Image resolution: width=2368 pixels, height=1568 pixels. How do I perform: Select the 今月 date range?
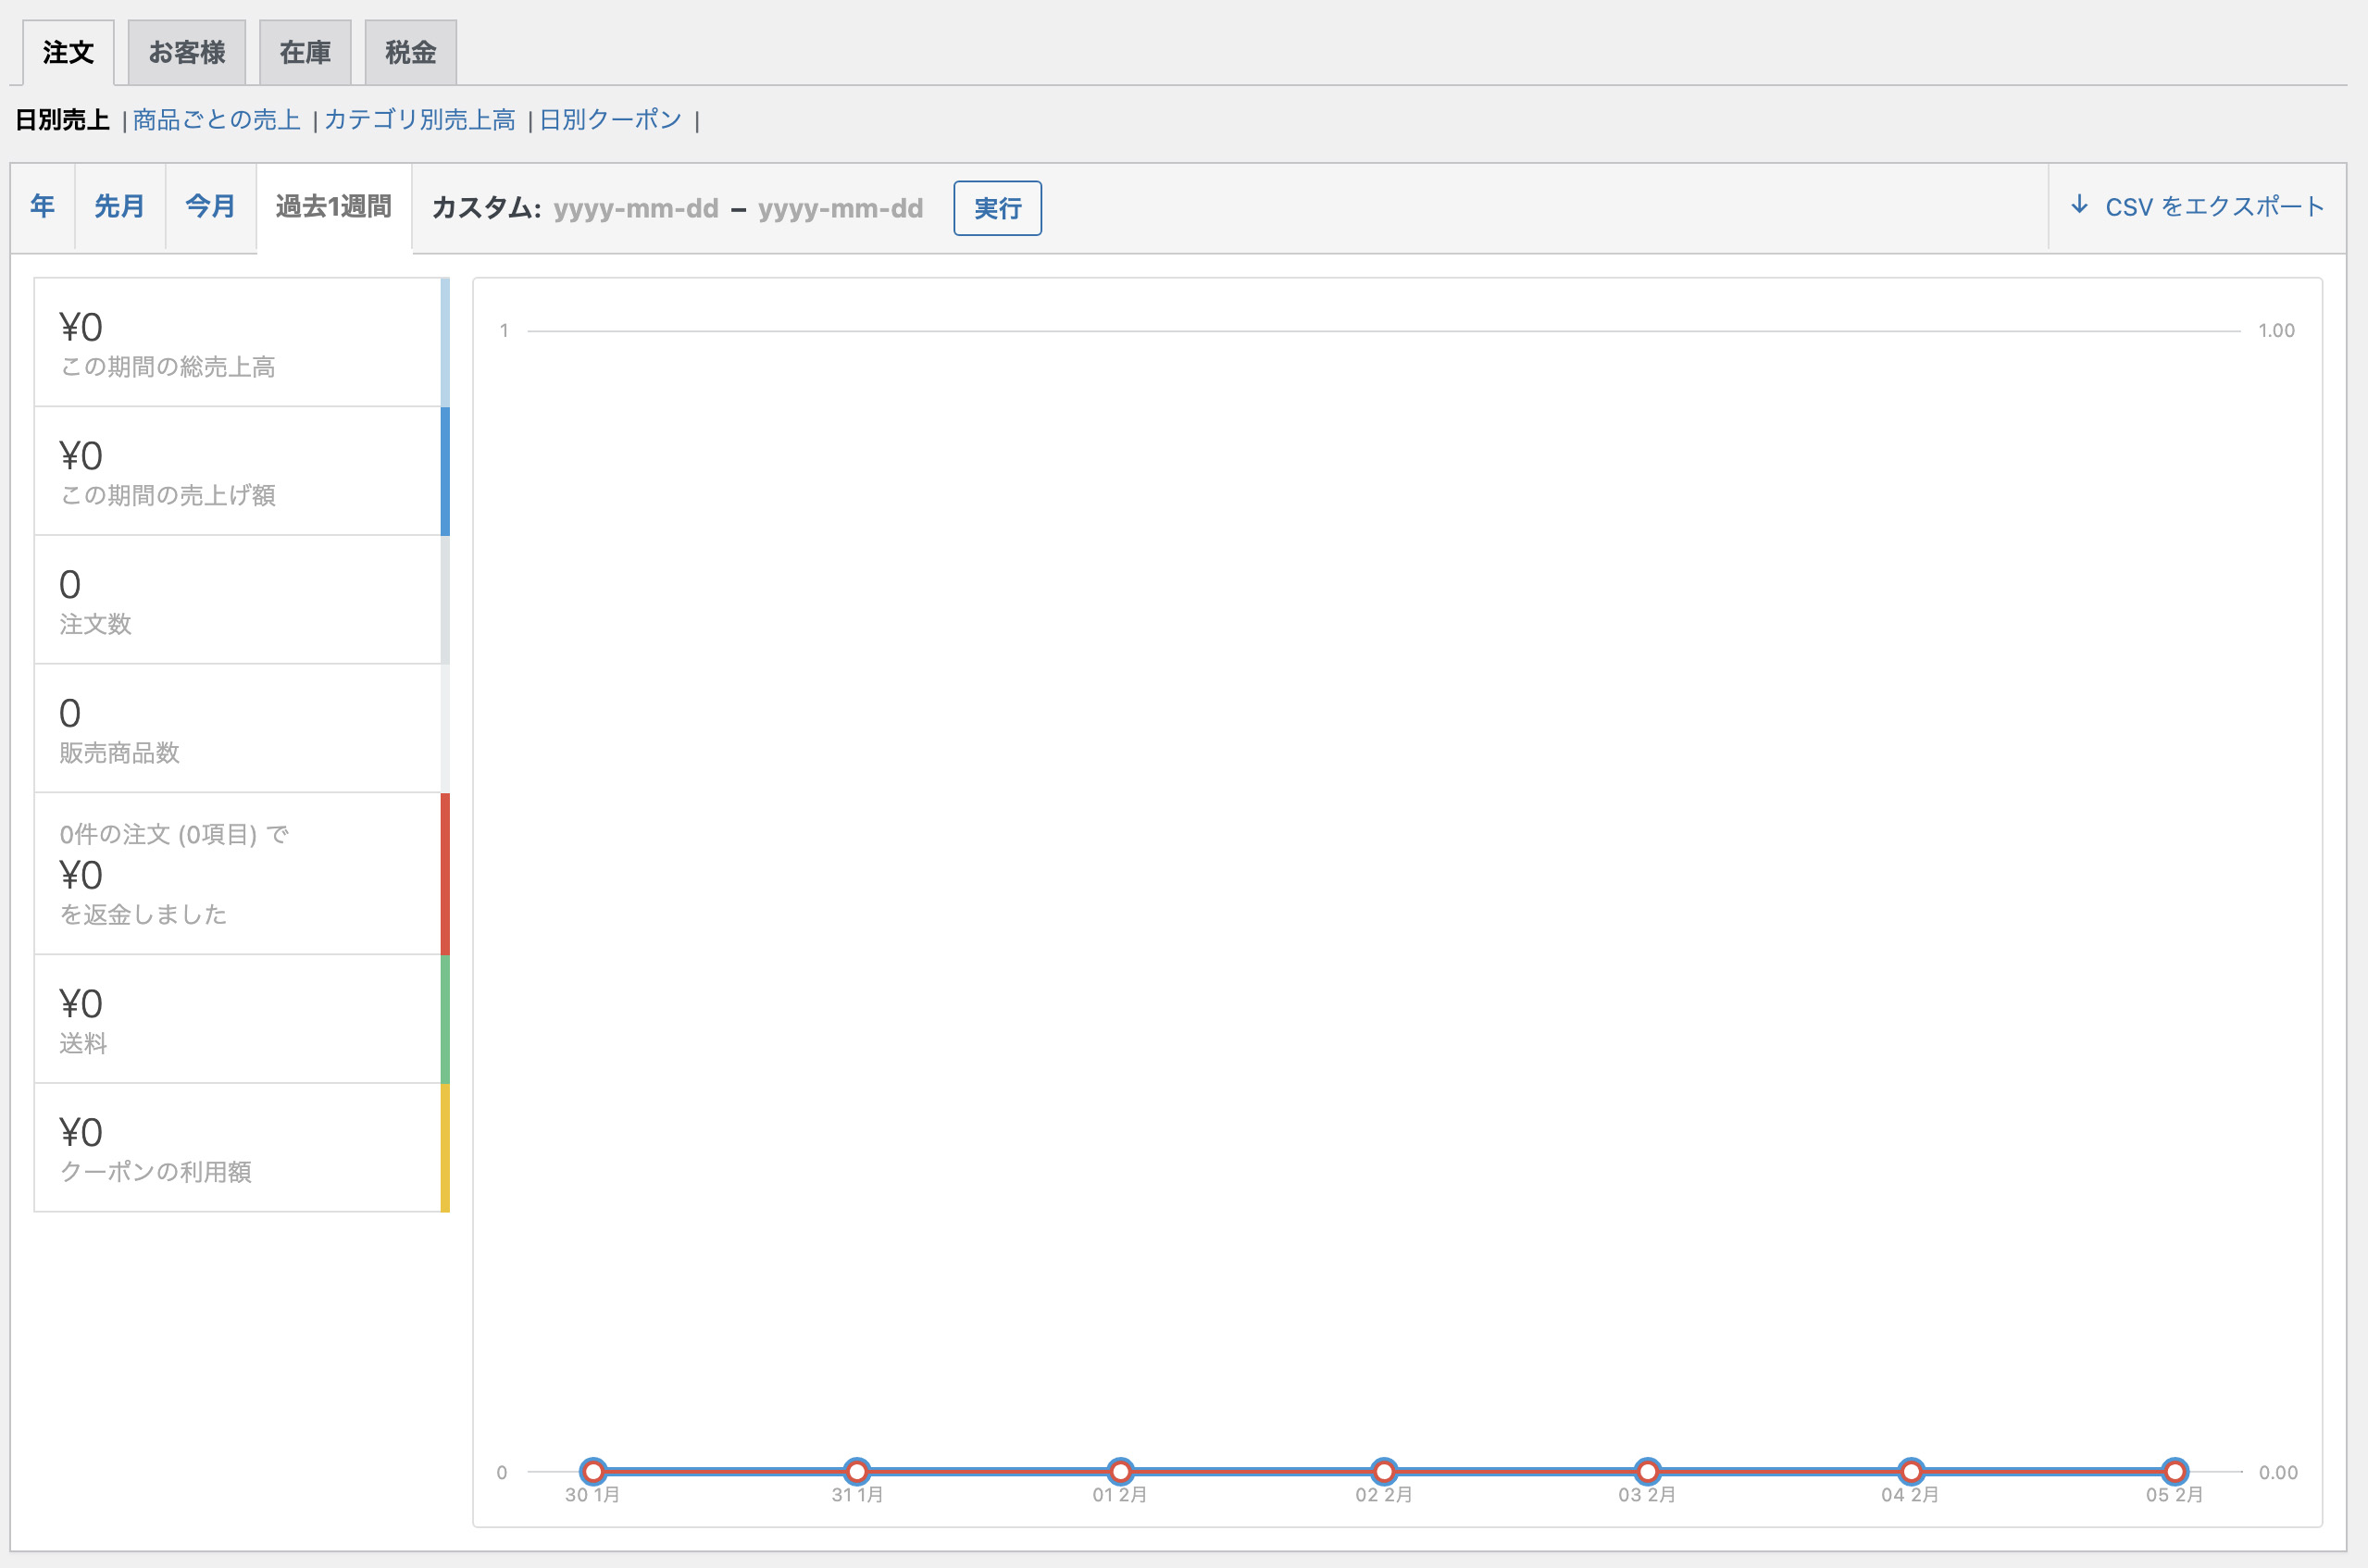210,207
